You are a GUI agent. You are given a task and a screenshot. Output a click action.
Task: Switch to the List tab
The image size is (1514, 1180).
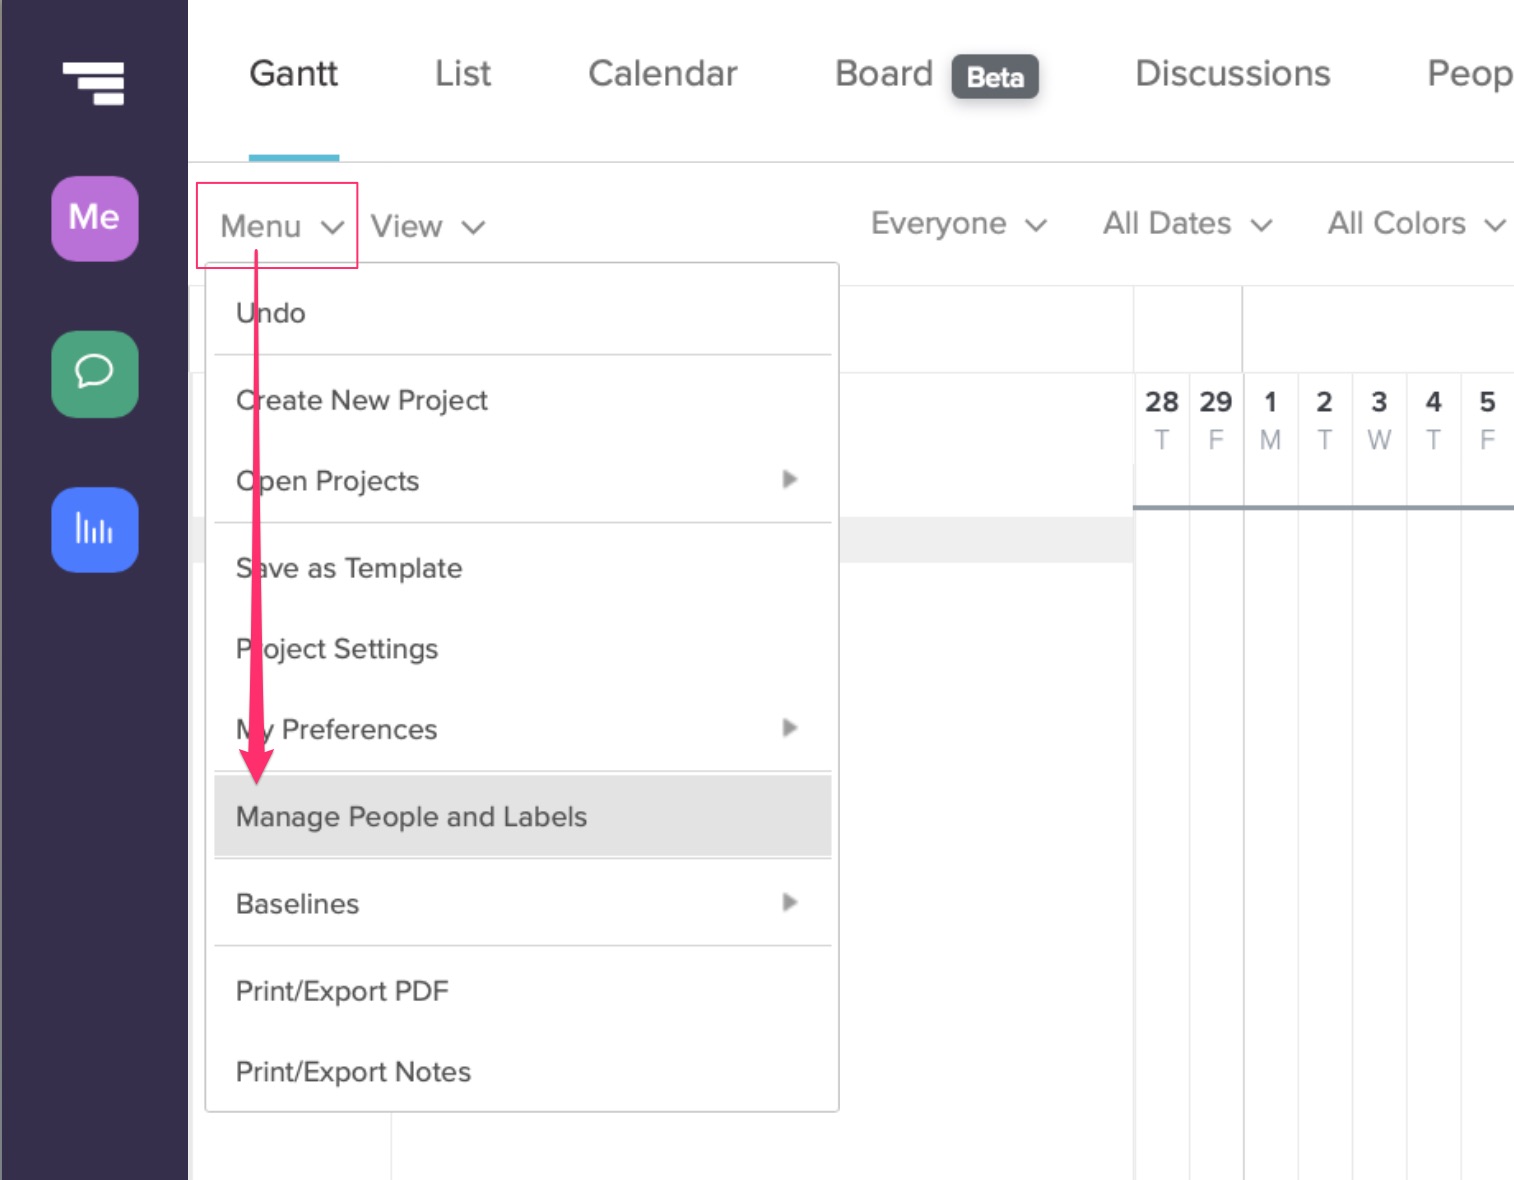point(461,73)
